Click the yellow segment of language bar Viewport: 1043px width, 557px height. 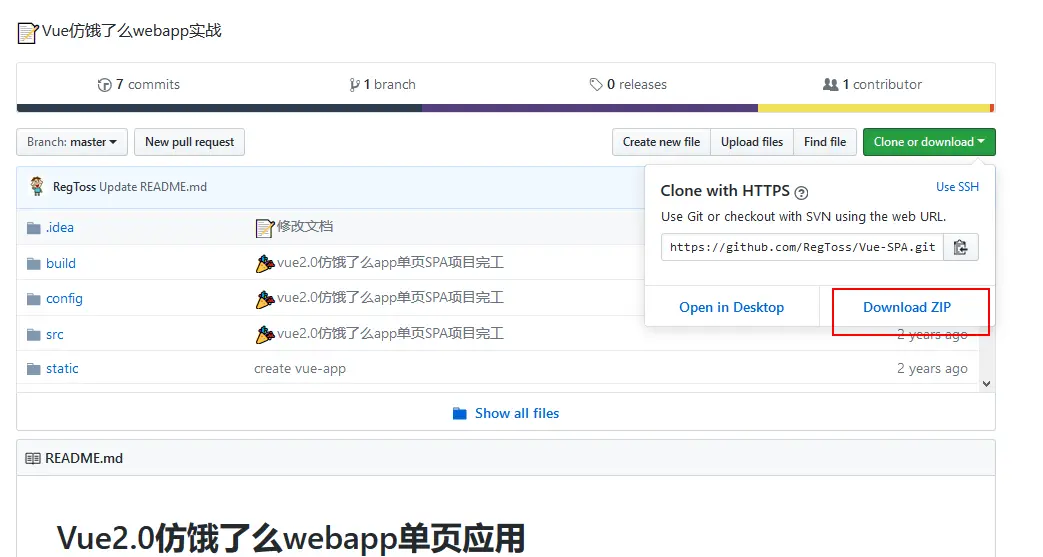coord(874,108)
